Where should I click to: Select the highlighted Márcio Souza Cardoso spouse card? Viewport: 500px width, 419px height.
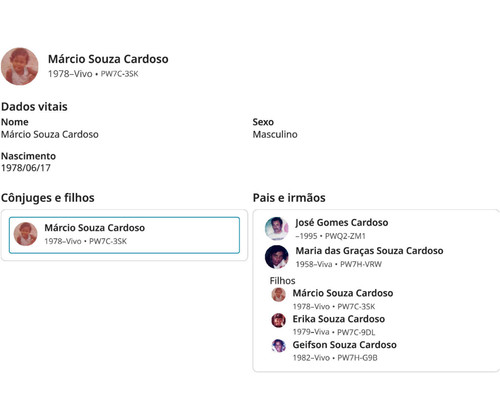(124, 235)
